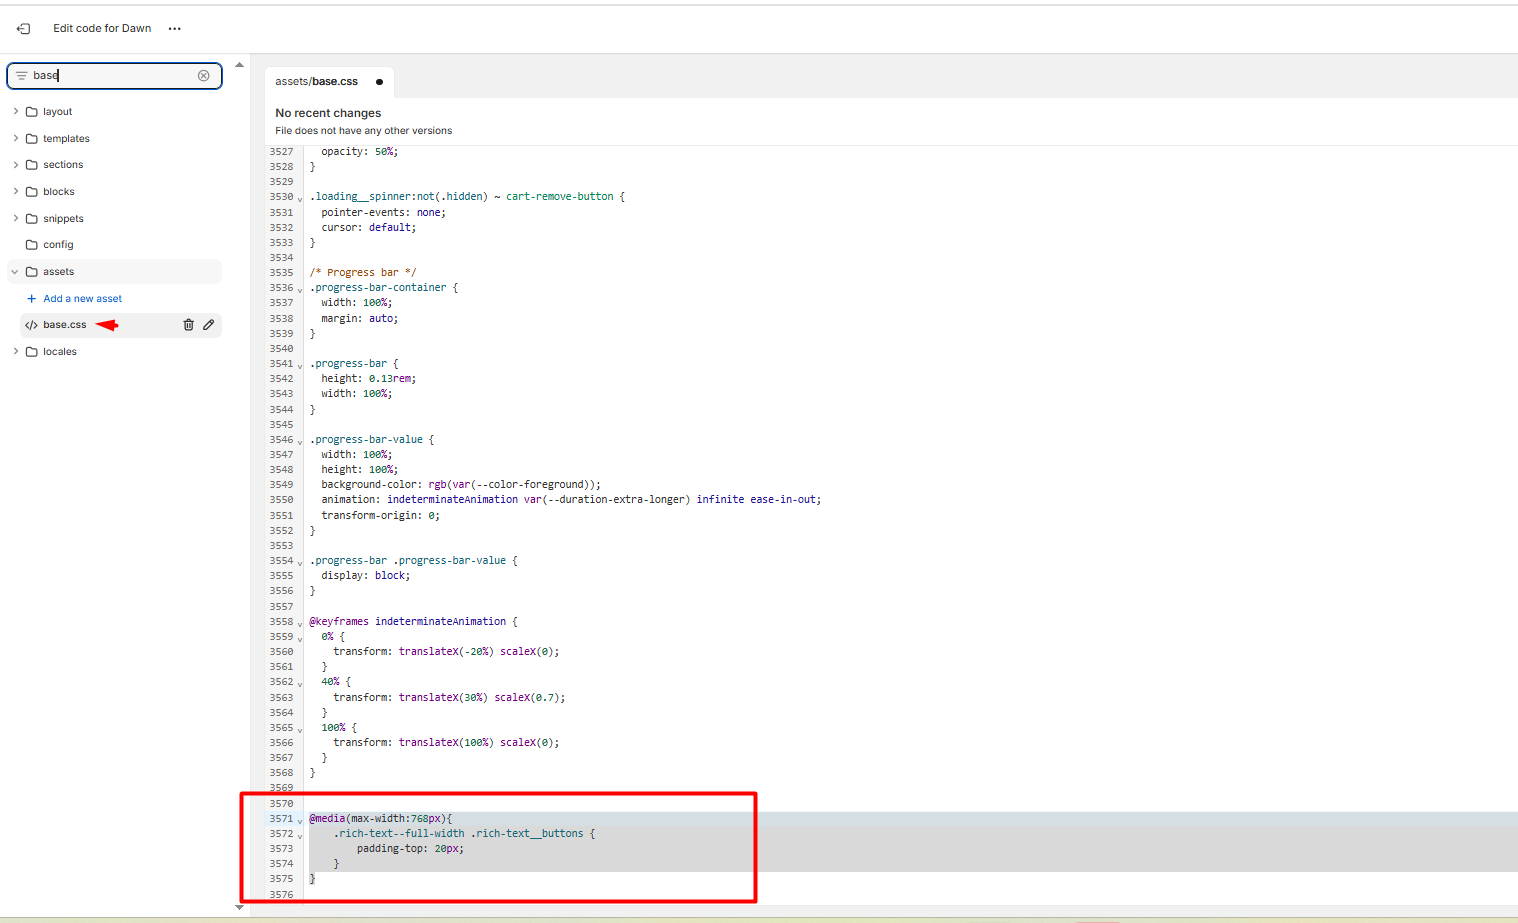This screenshot has width=1518, height=923.
Task: Fold the .progress-bar-value rule at line 3546
Action: tap(300, 441)
